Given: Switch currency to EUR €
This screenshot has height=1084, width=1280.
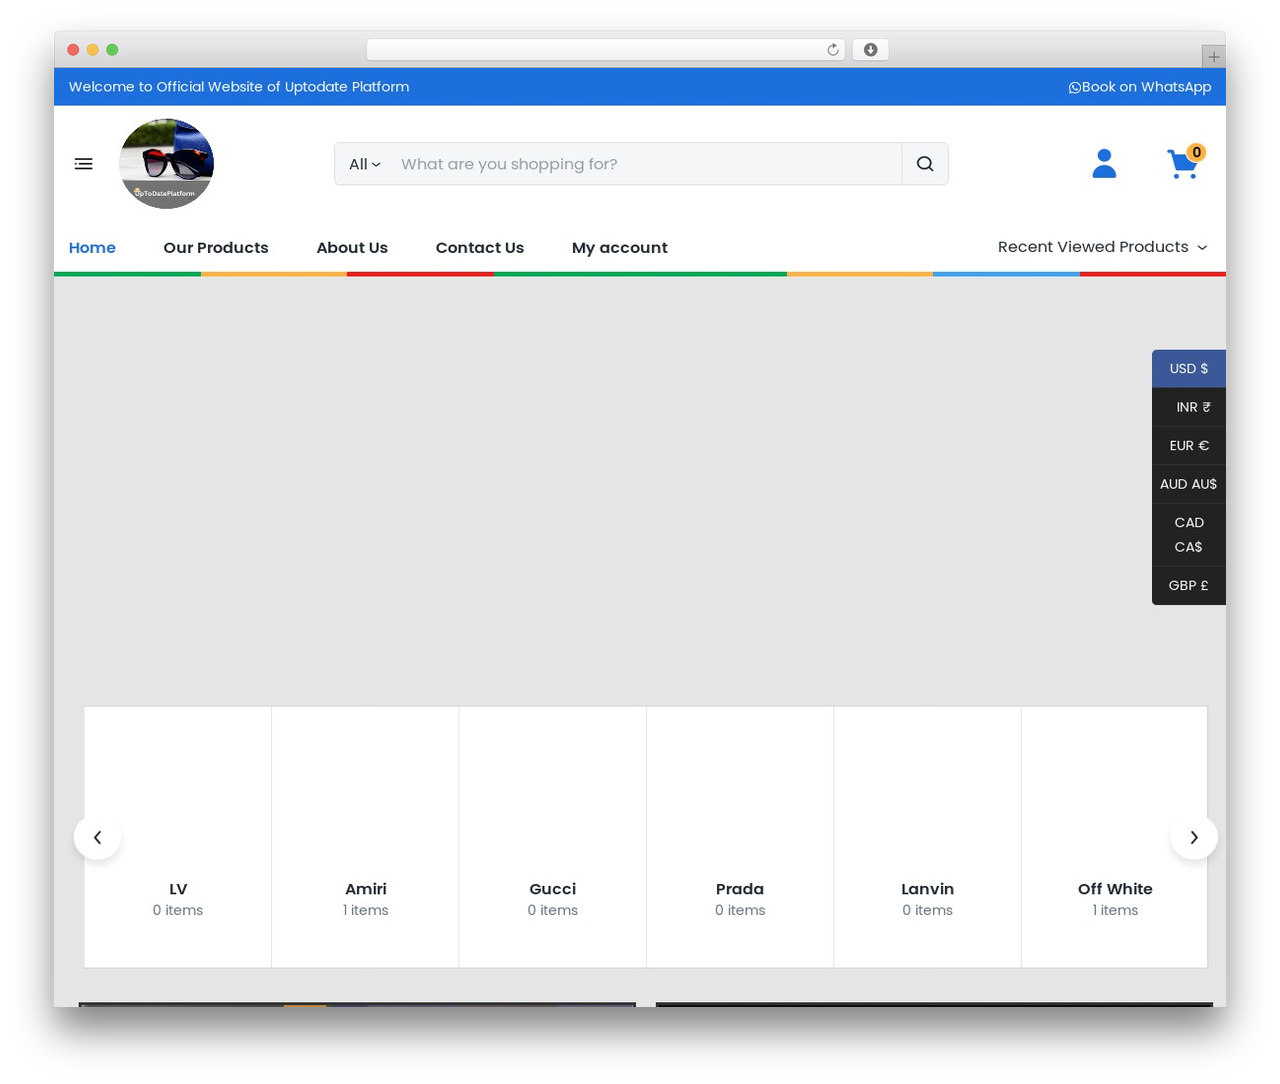Looking at the screenshot, I should pos(1189,446).
